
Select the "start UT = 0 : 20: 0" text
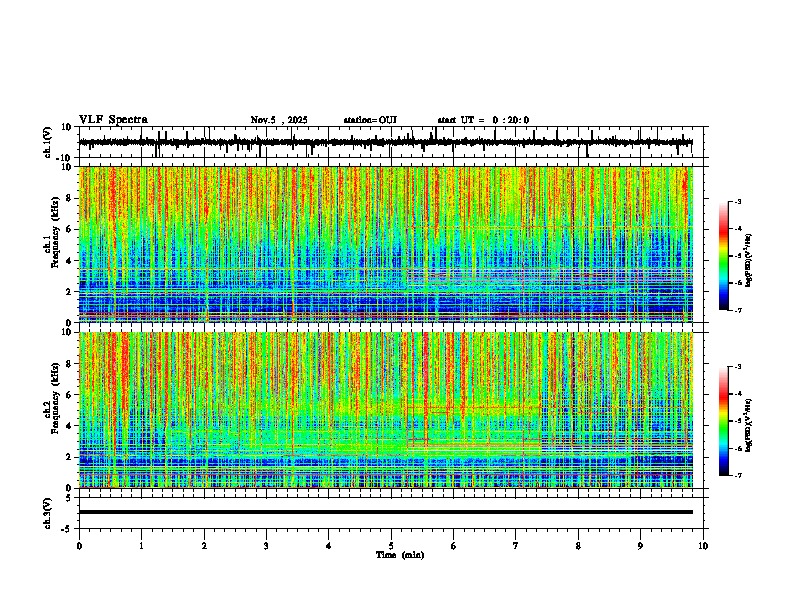pos(483,120)
